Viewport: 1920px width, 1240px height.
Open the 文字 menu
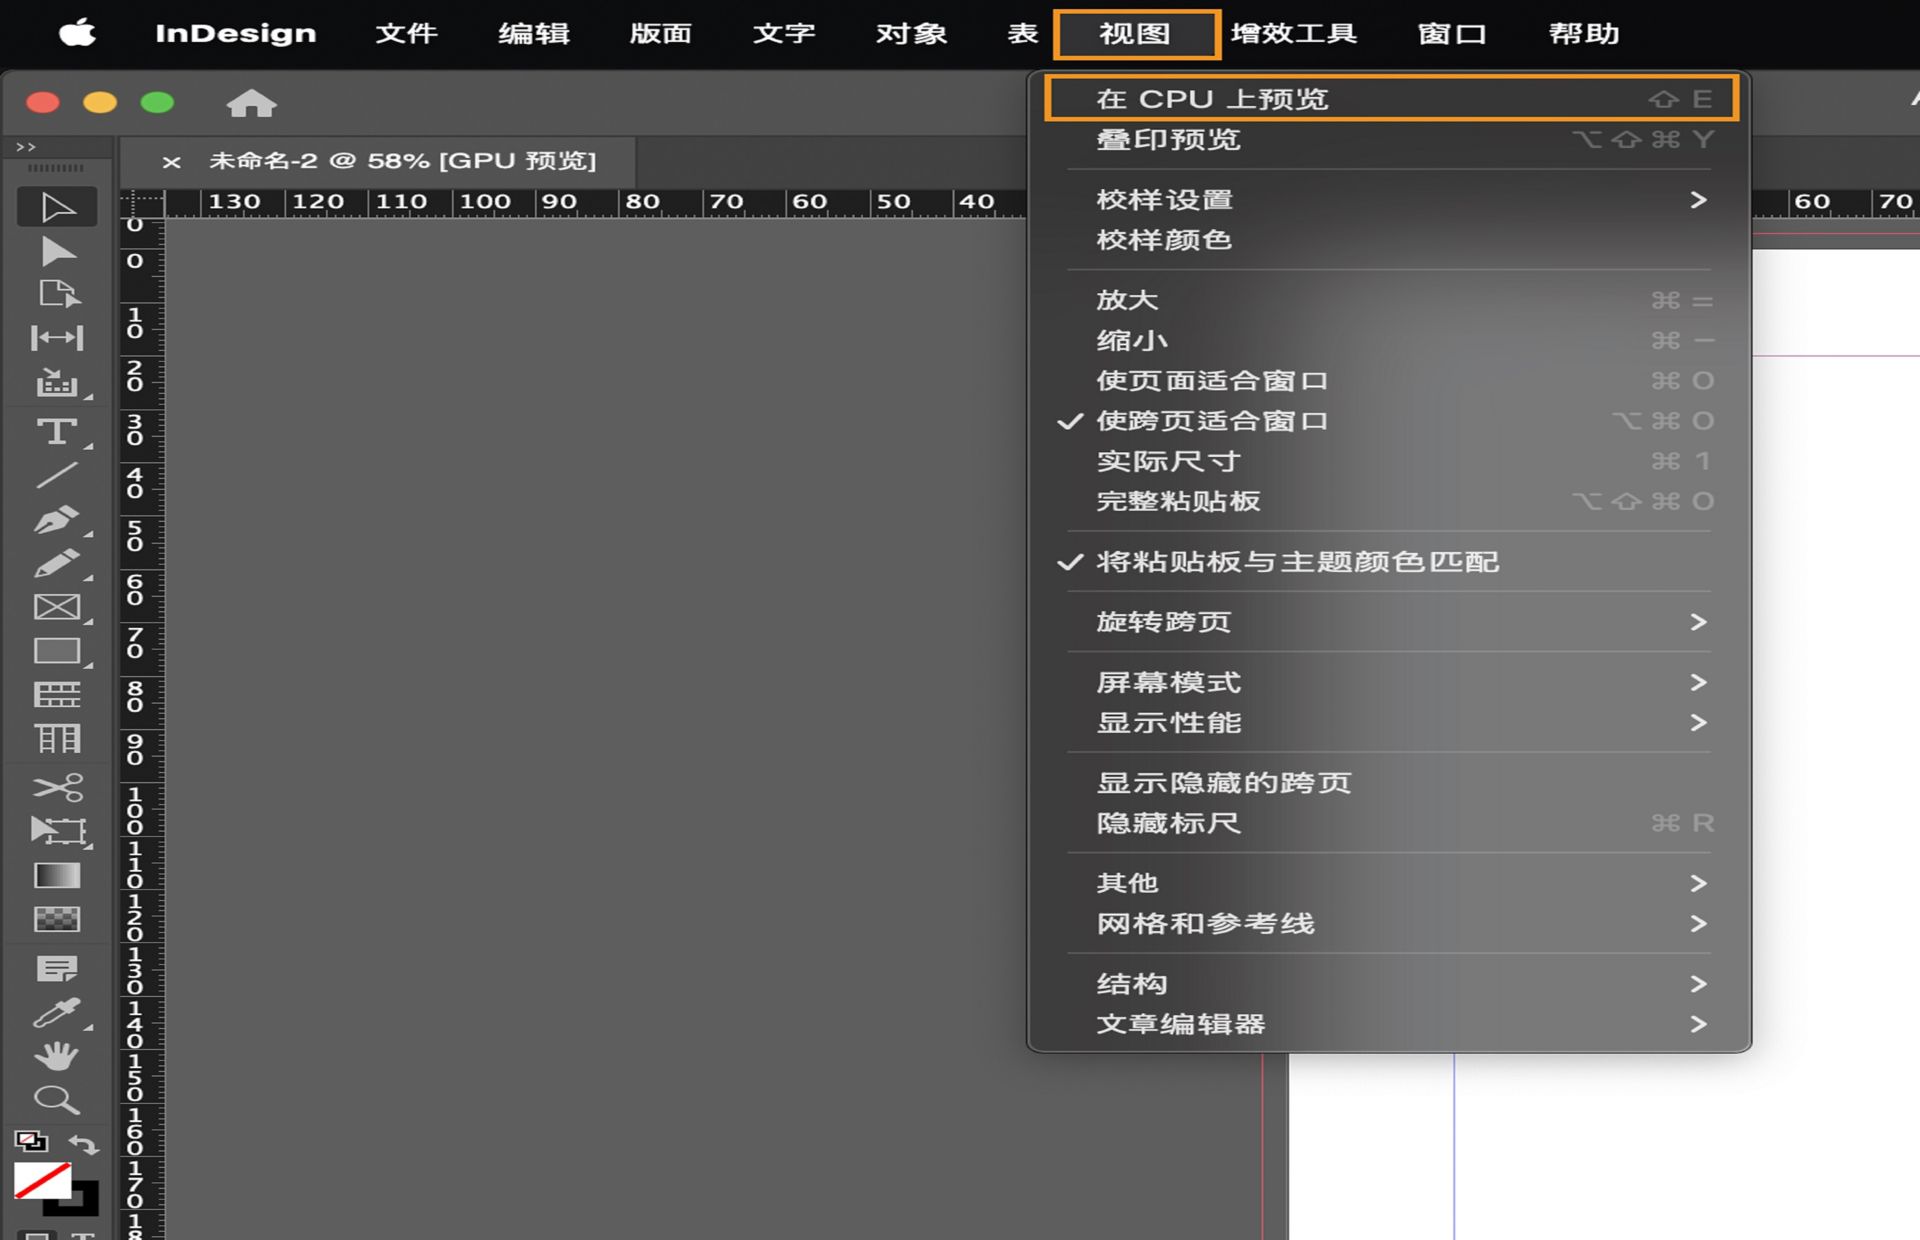click(784, 33)
